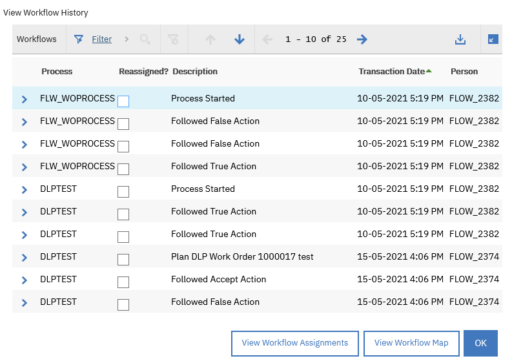Image resolution: width=512 pixels, height=363 pixels.
Task: Open the Filter funnel icon
Action: click(x=79, y=39)
